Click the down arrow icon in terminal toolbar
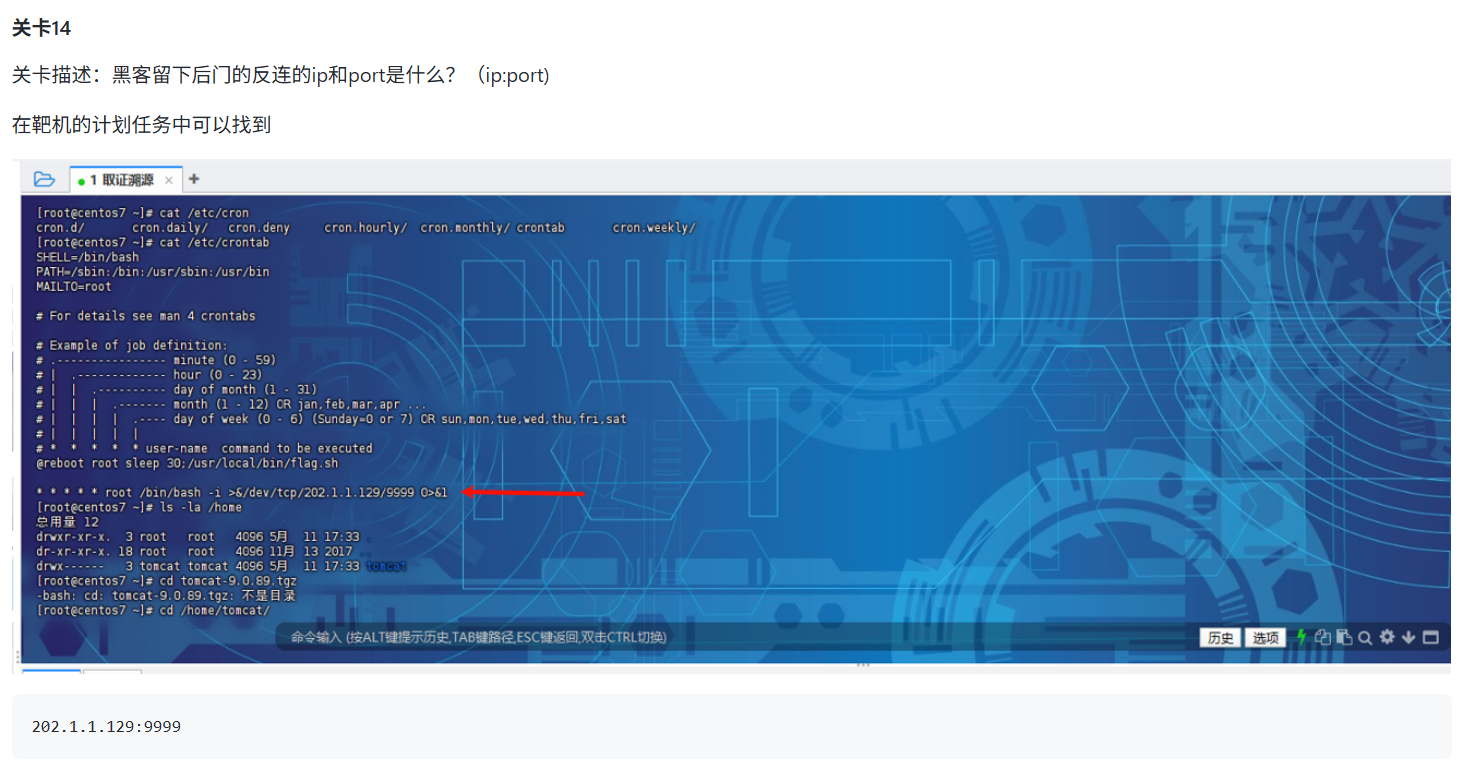 pyautogui.click(x=1408, y=637)
